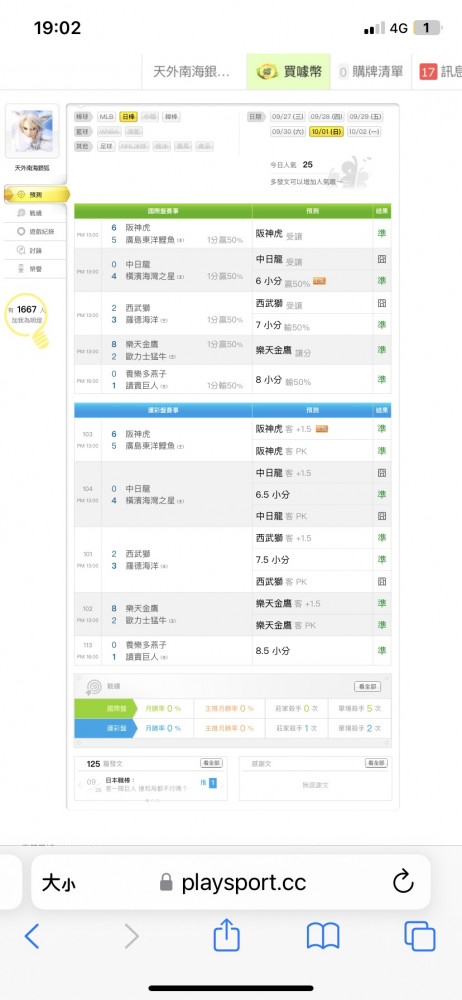Click the 6 小分 贏50% prediction
The width and height of the screenshot is (462, 1000).
pos(290,281)
